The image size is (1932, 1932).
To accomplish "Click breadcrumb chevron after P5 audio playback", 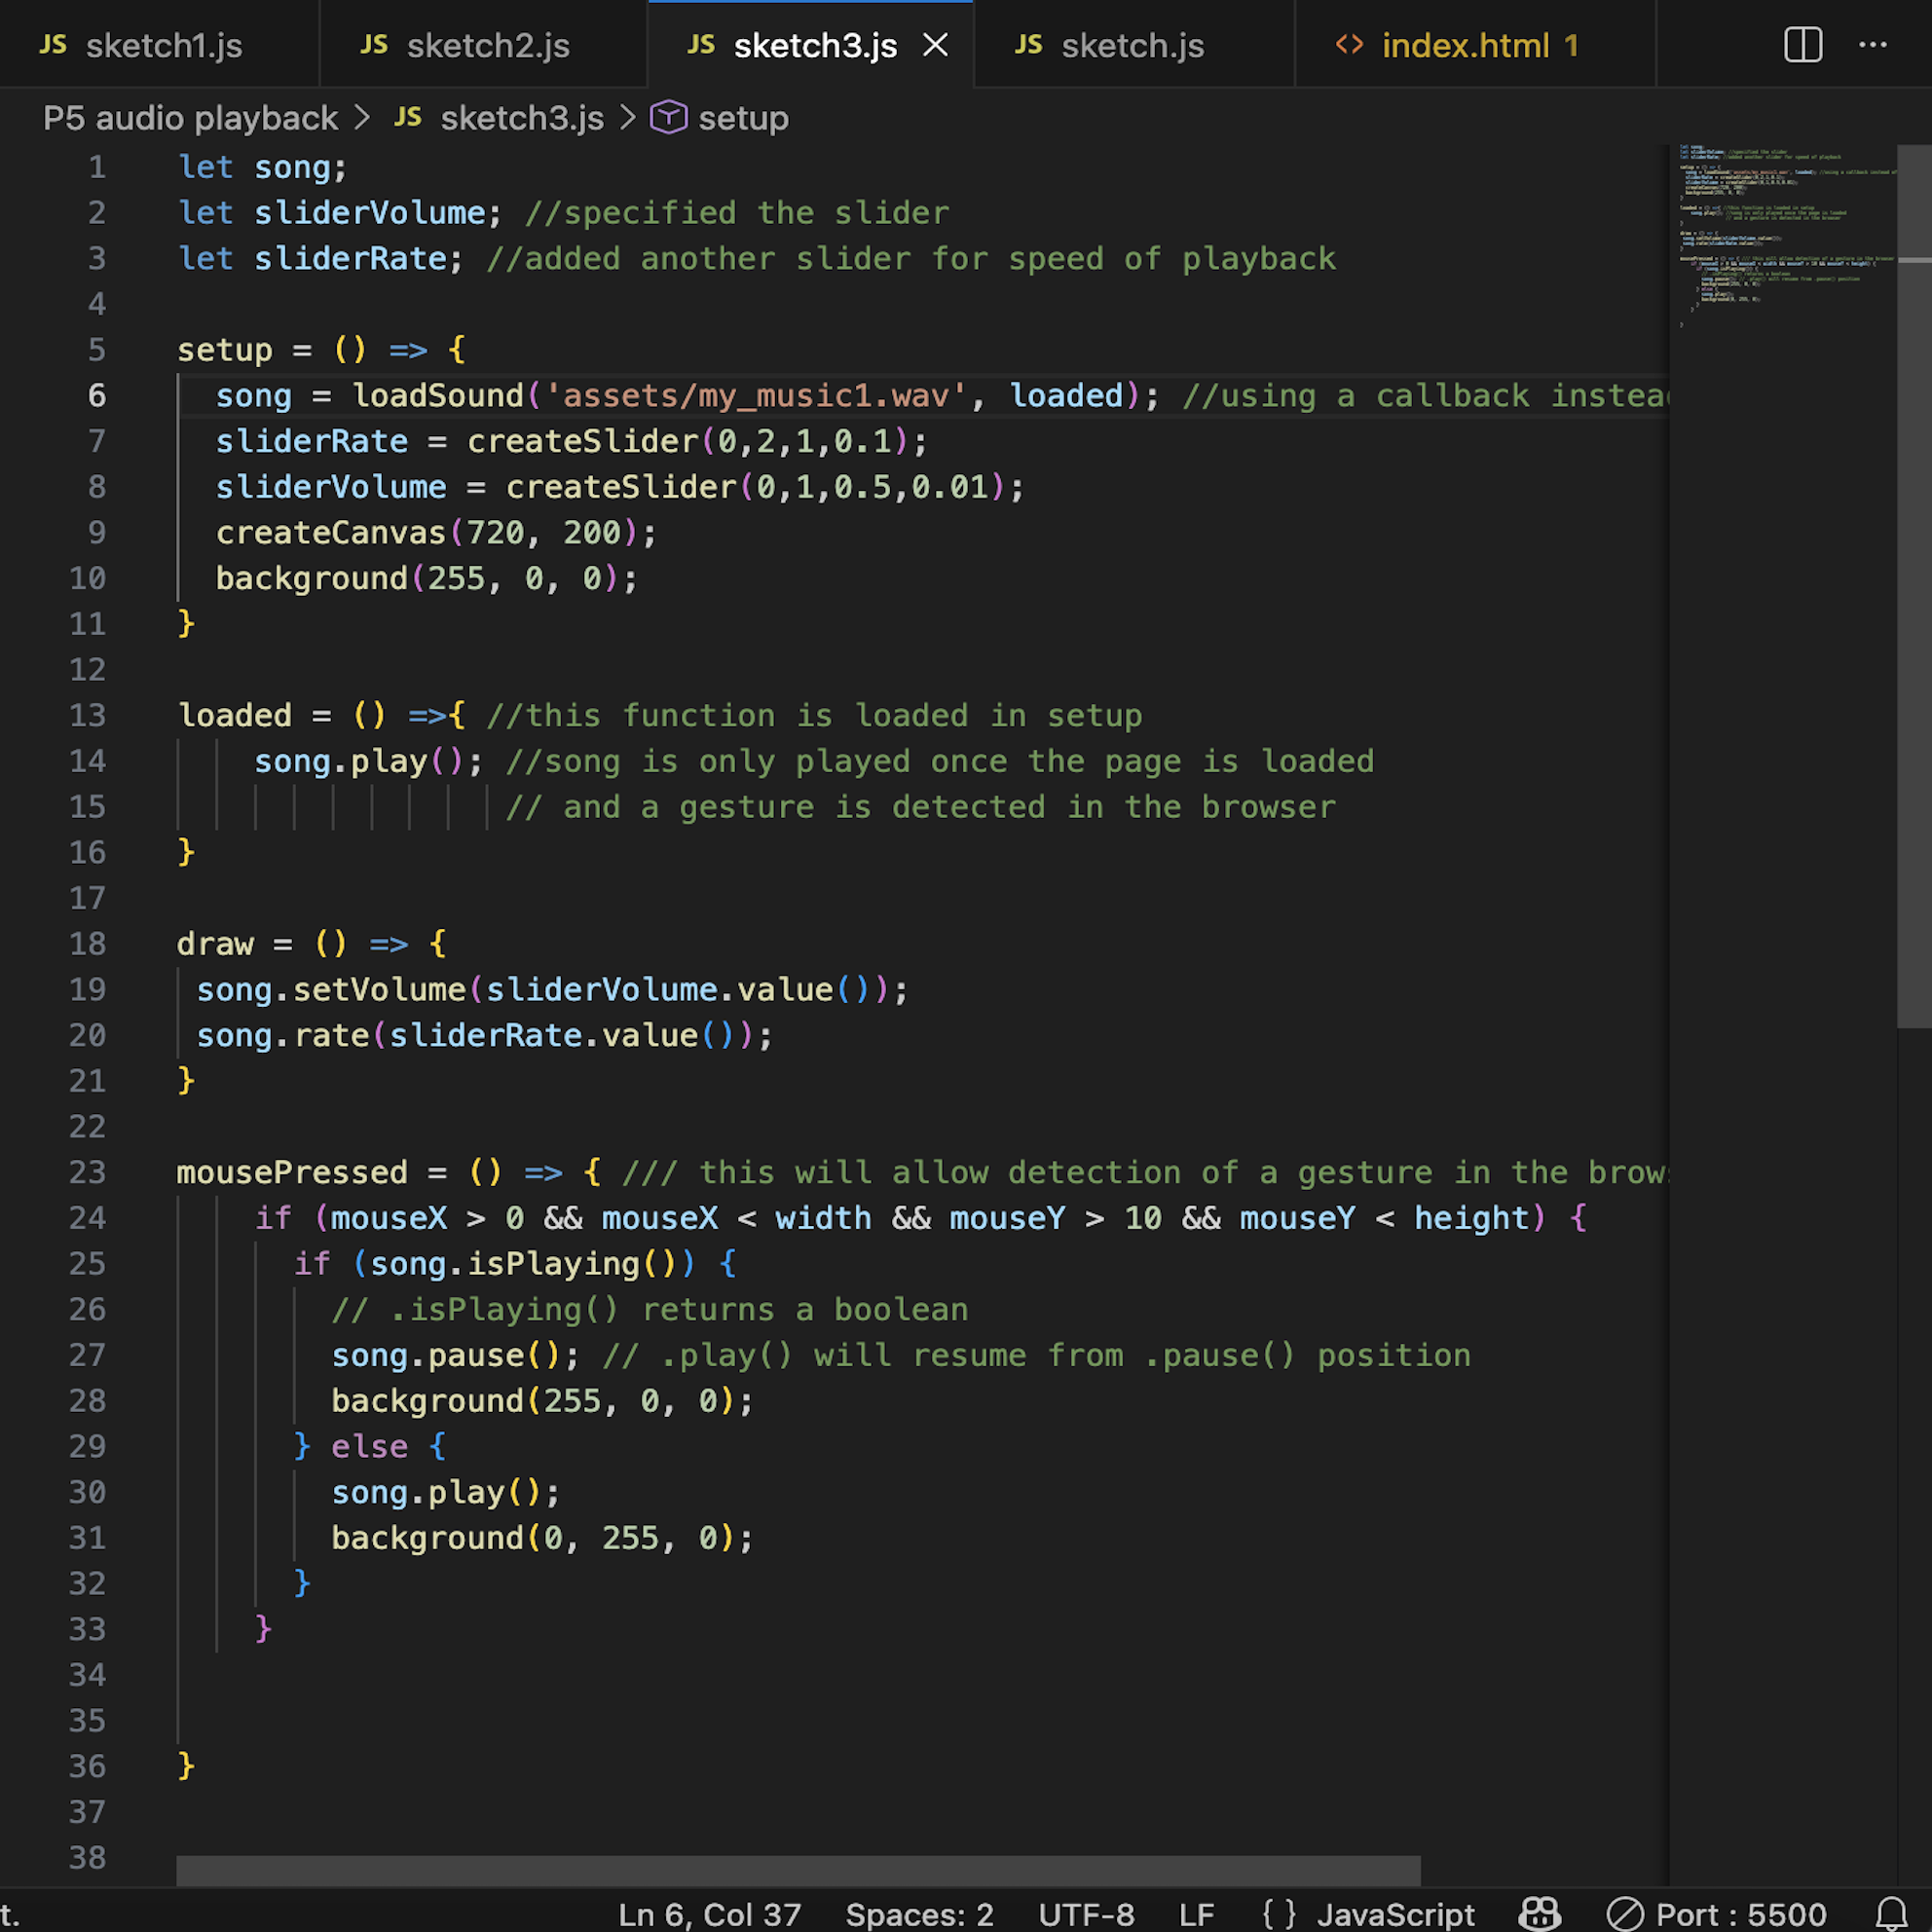I will coord(362,118).
